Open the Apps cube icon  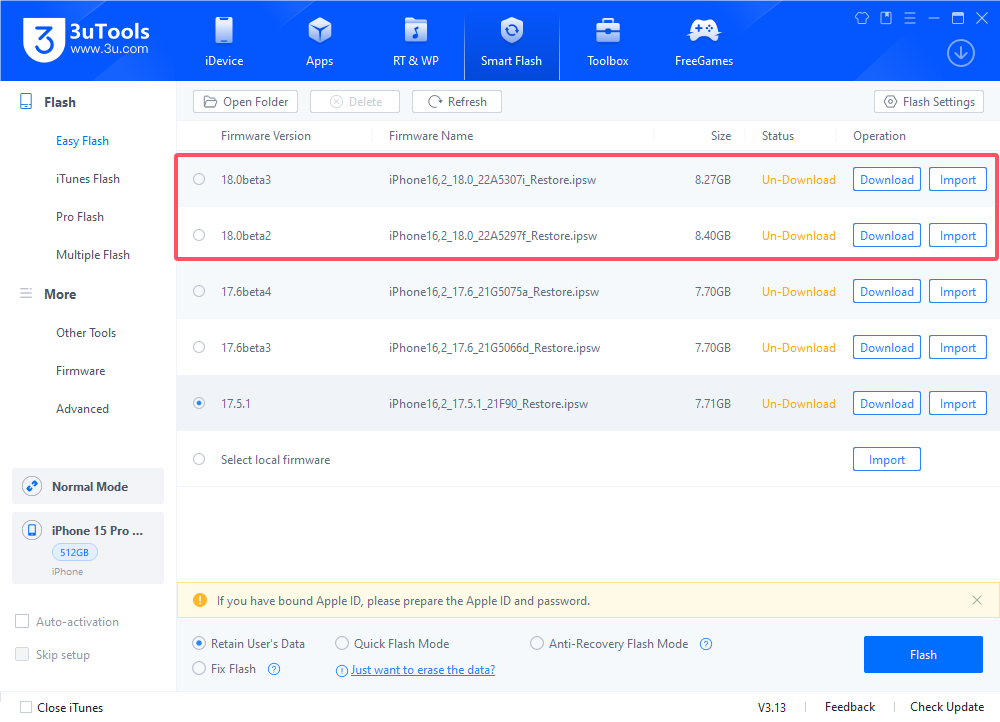click(x=320, y=31)
